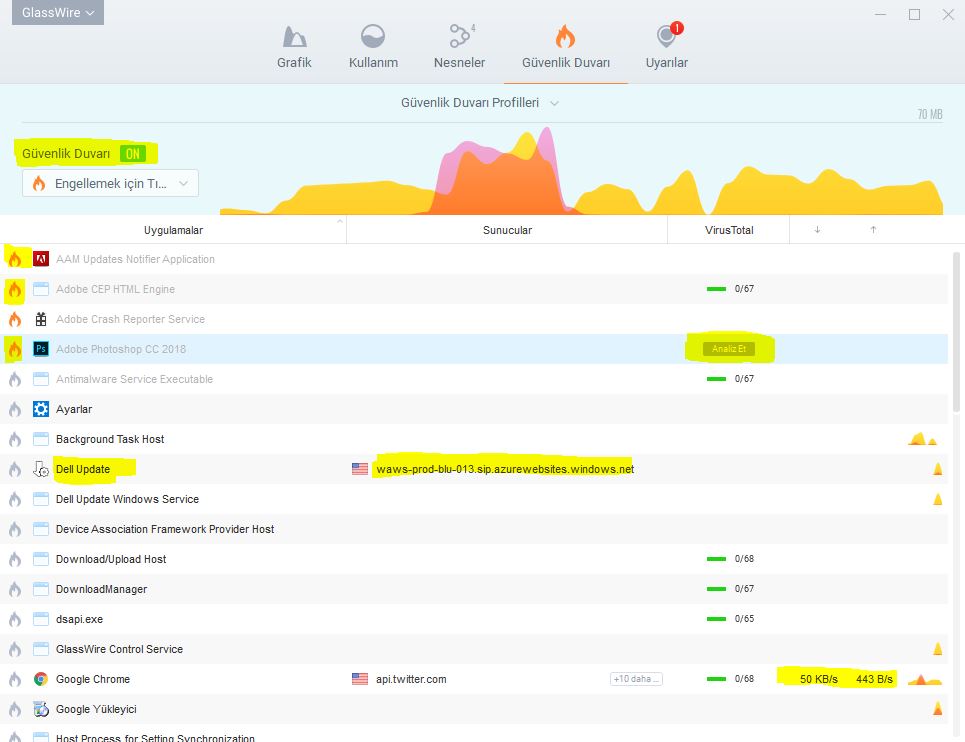Block Device Association Framework Provider Host flame
This screenshot has width=965, height=742.
click(x=15, y=529)
